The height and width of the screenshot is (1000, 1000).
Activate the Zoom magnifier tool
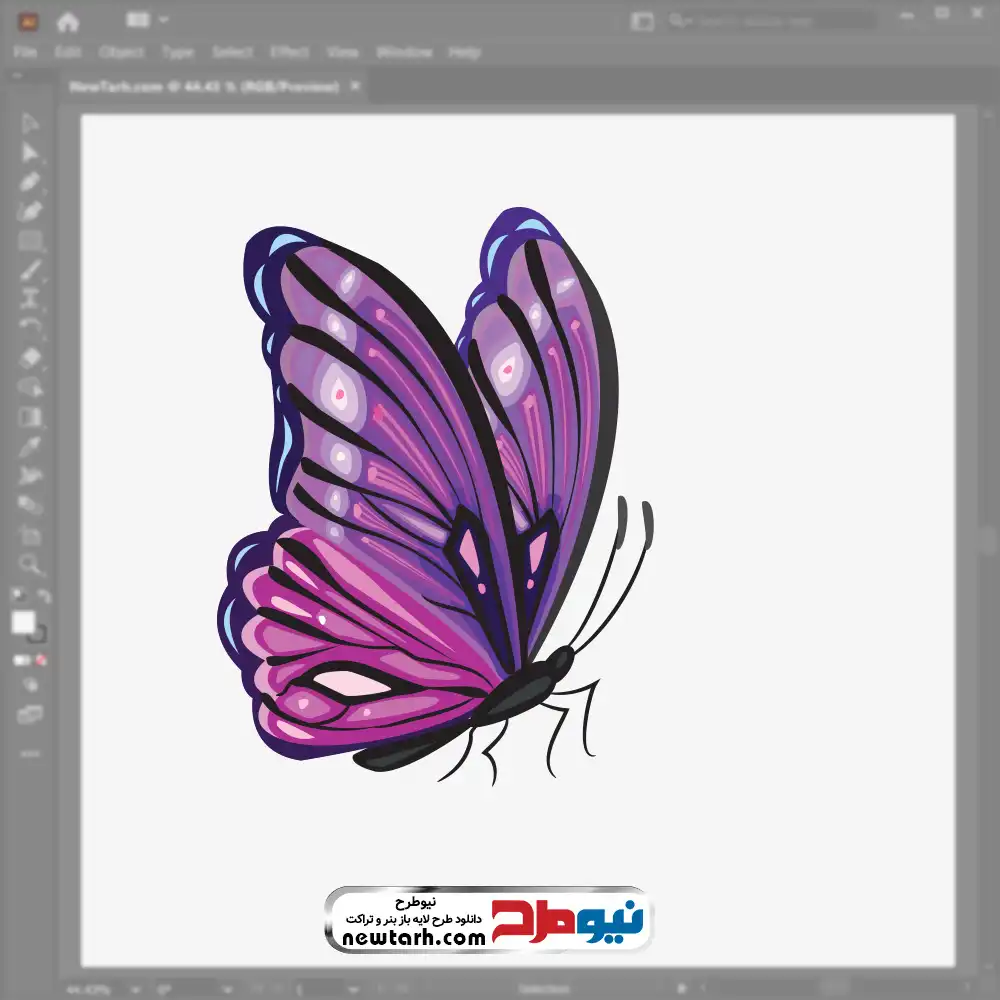click(30, 564)
